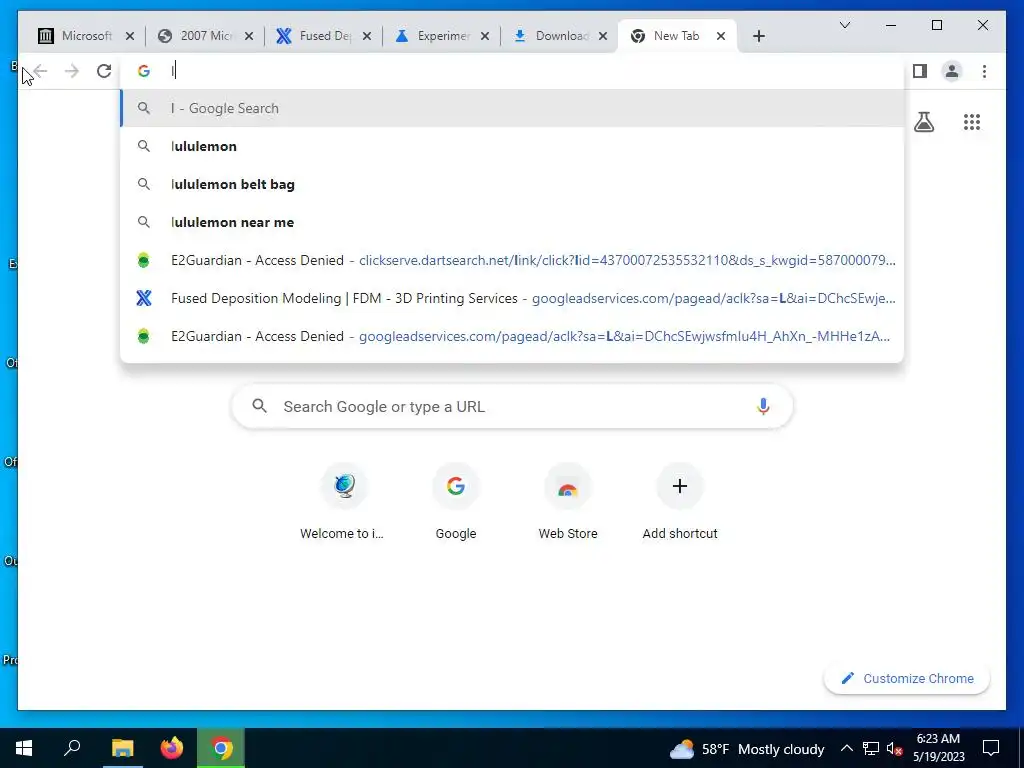Image resolution: width=1024 pixels, height=768 pixels.
Task: Click Chrome taskbar icon
Action: coord(221,748)
